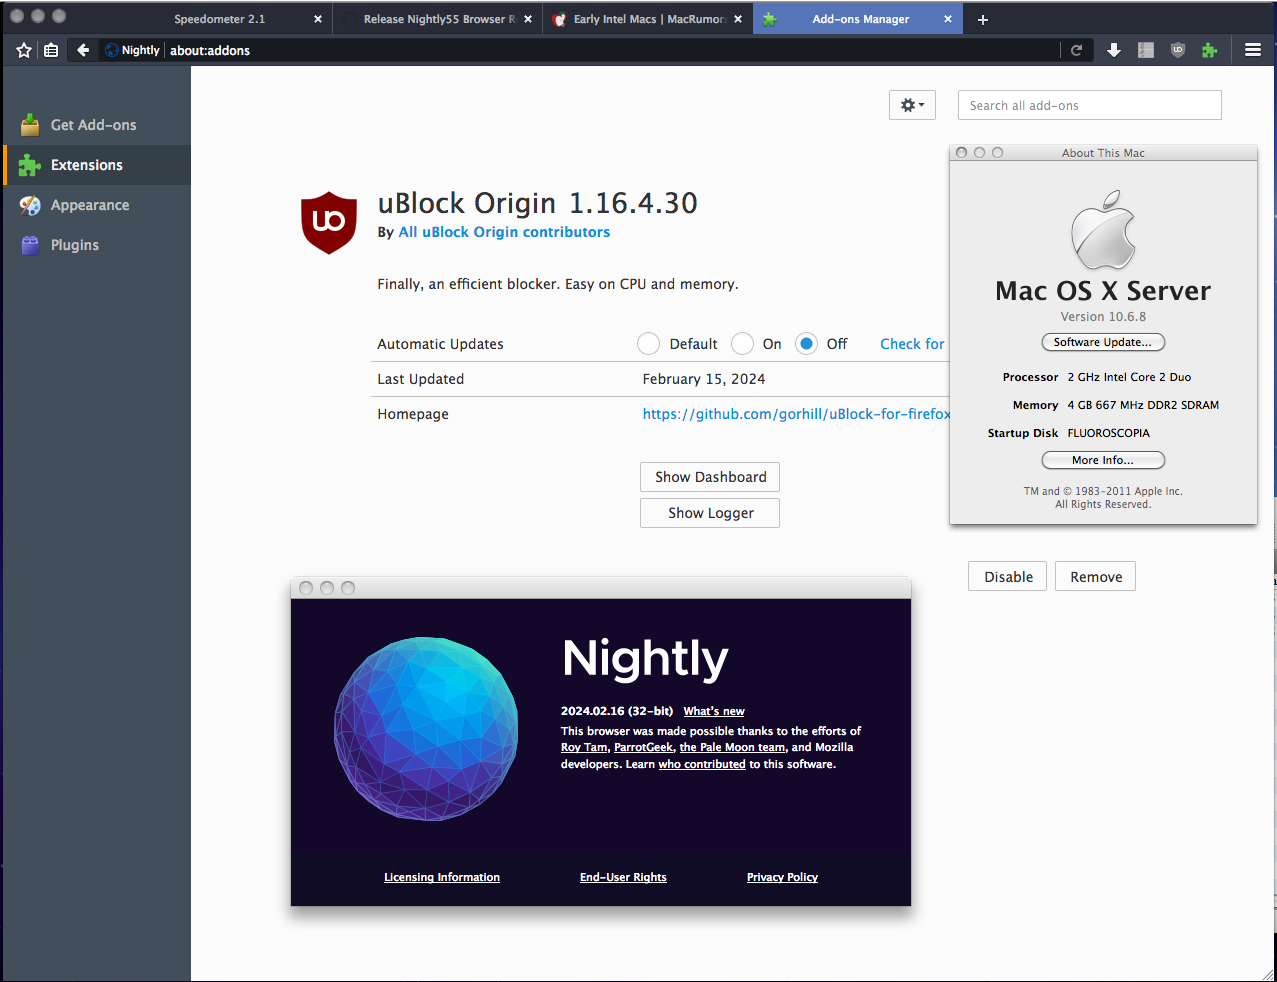The height and width of the screenshot is (982, 1277).
Task: Select the Add-ons Manager tab
Action: point(858,19)
